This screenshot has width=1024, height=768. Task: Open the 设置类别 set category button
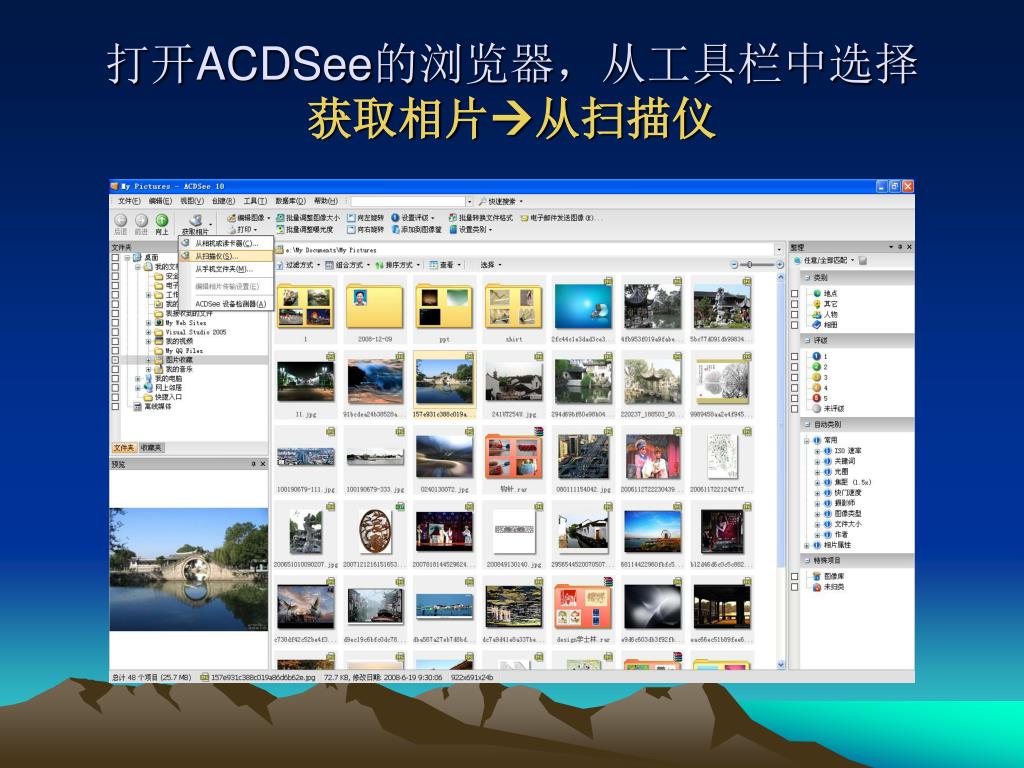(470, 229)
